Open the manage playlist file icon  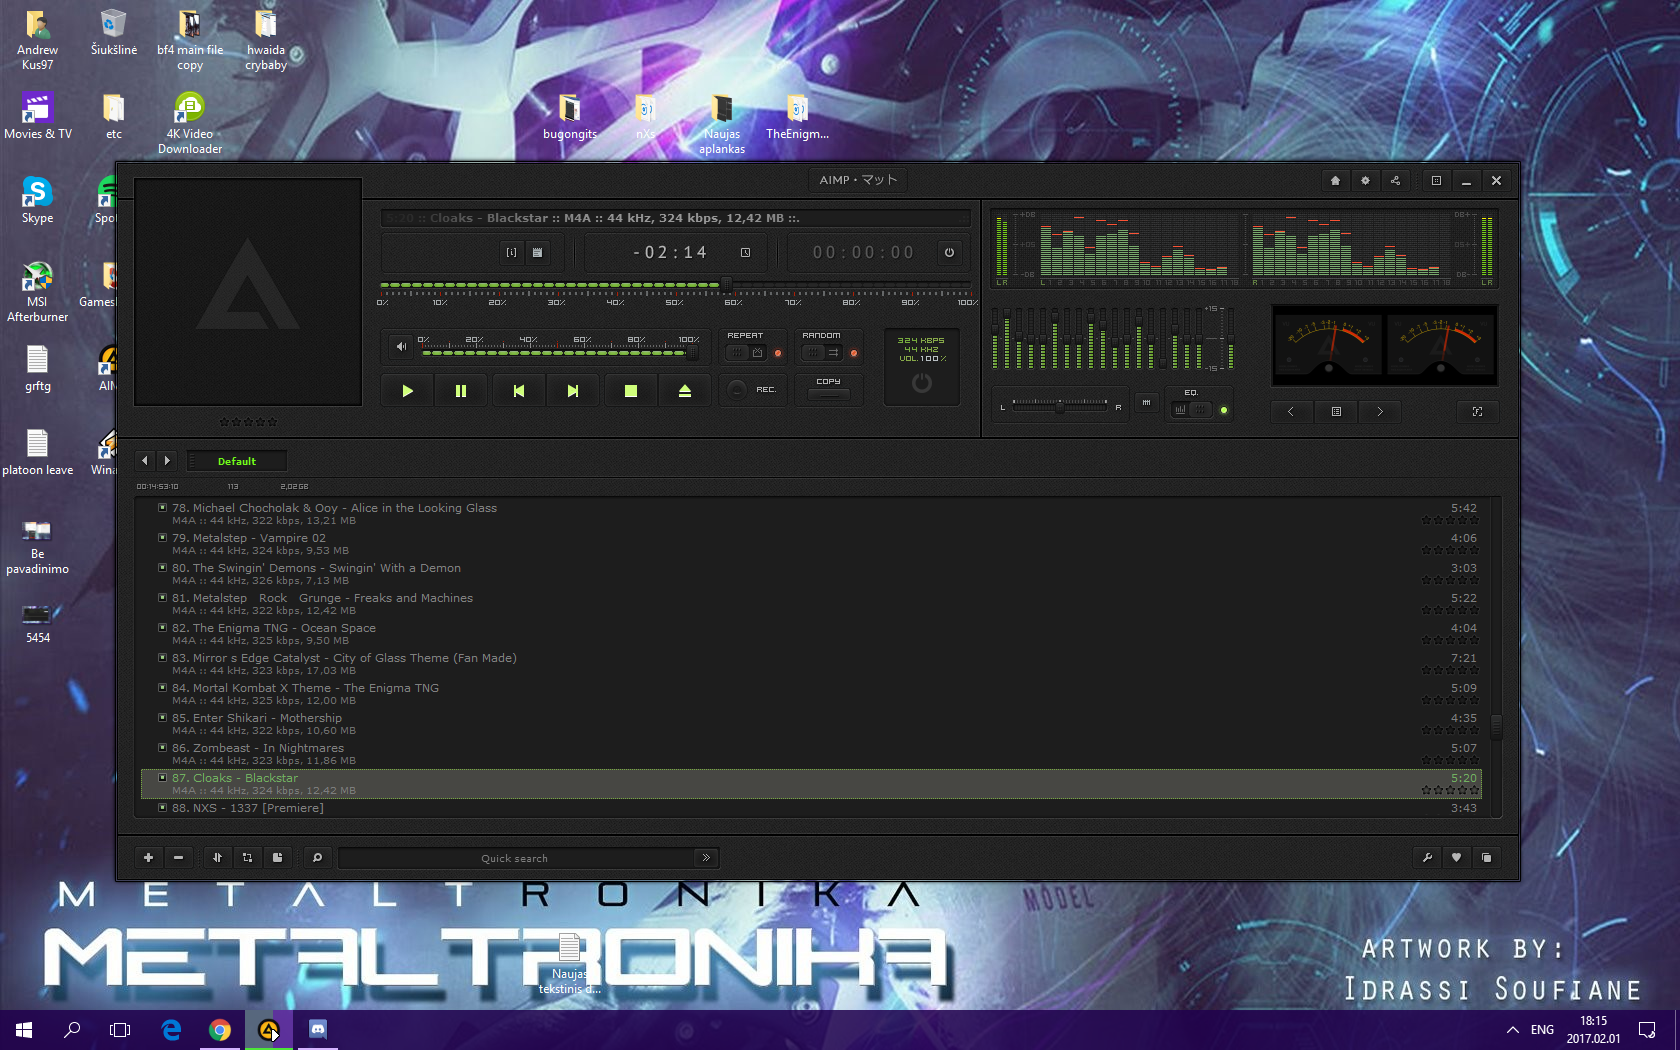click(277, 858)
